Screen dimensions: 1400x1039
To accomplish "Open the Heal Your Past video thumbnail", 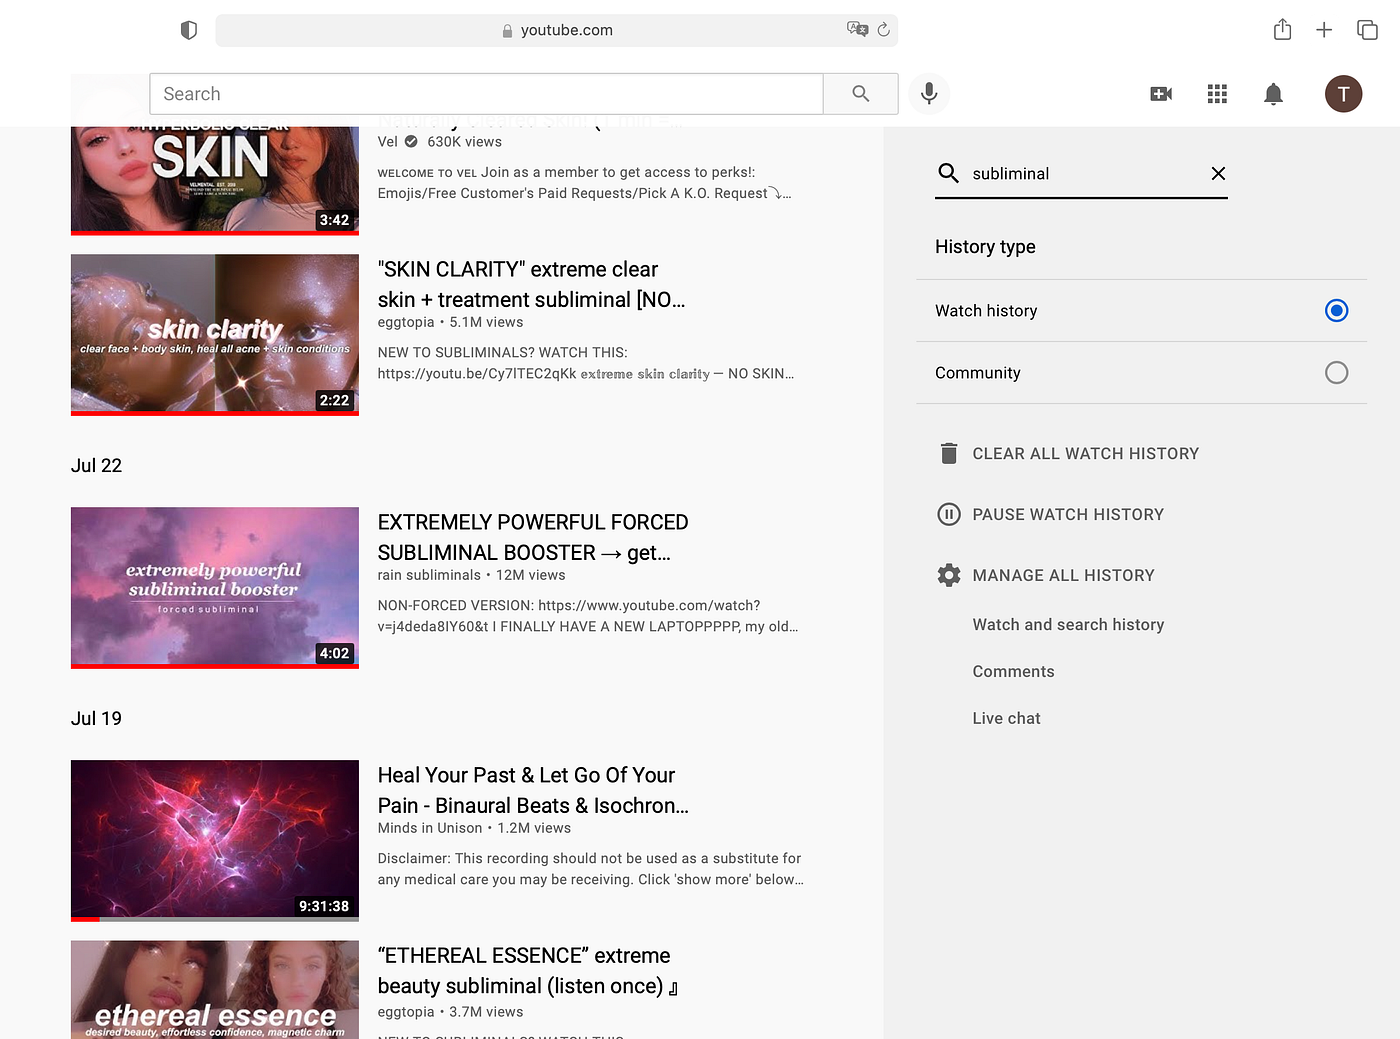I will click(214, 840).
